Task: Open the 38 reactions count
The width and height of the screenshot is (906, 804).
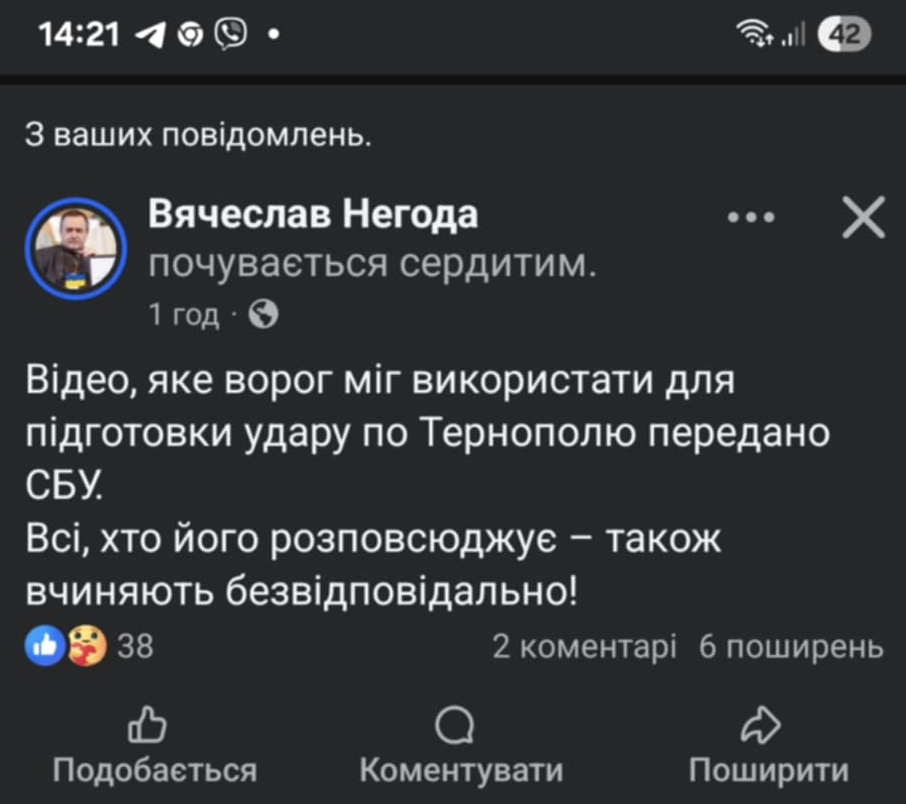Action: [x=135, y=647]
